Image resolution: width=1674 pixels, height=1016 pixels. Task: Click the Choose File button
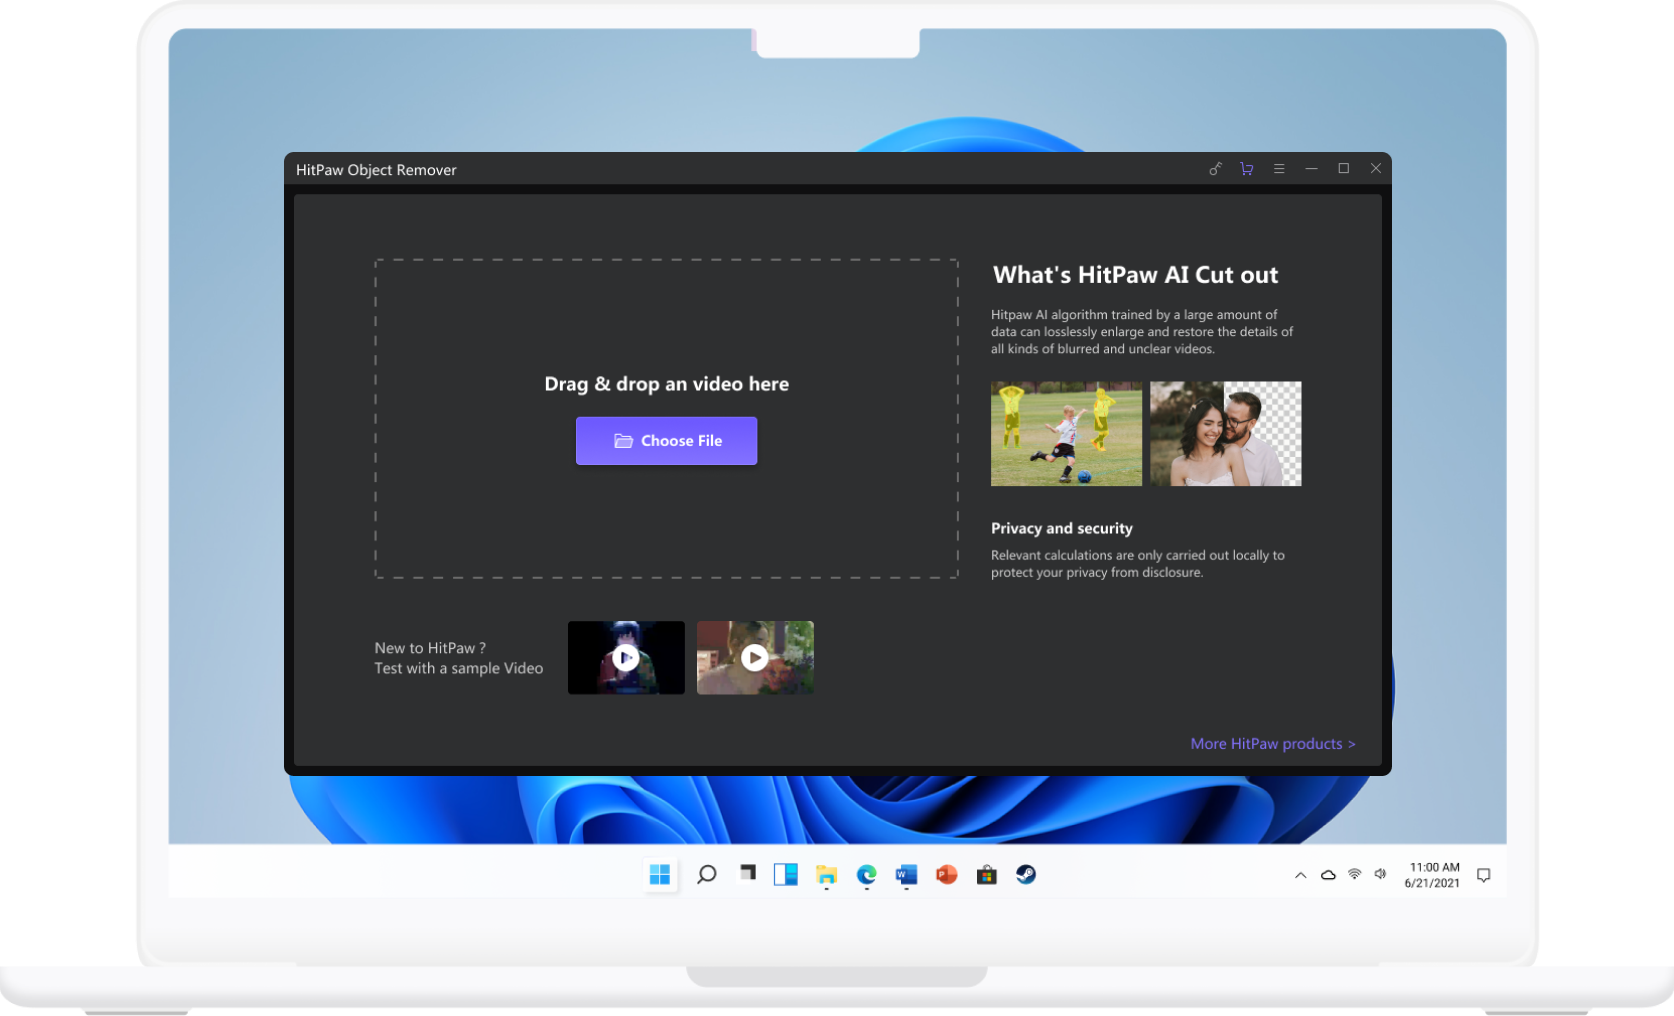666,441
